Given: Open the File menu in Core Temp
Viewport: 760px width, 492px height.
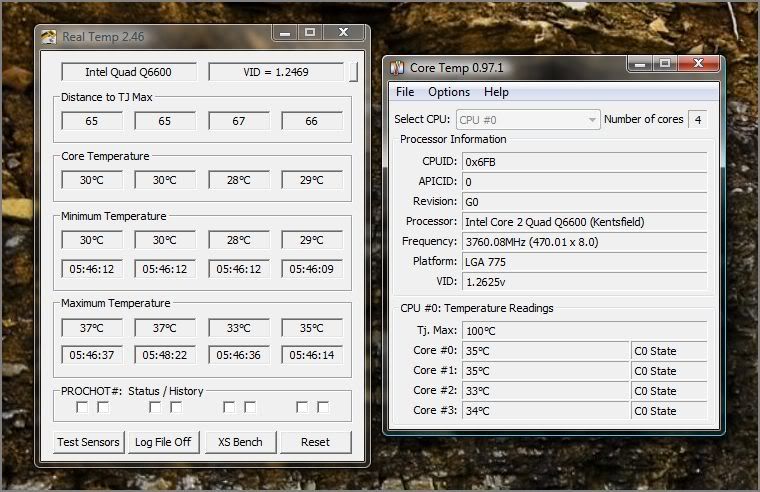Looking at the screenshot, I should (x=405, y=92).
